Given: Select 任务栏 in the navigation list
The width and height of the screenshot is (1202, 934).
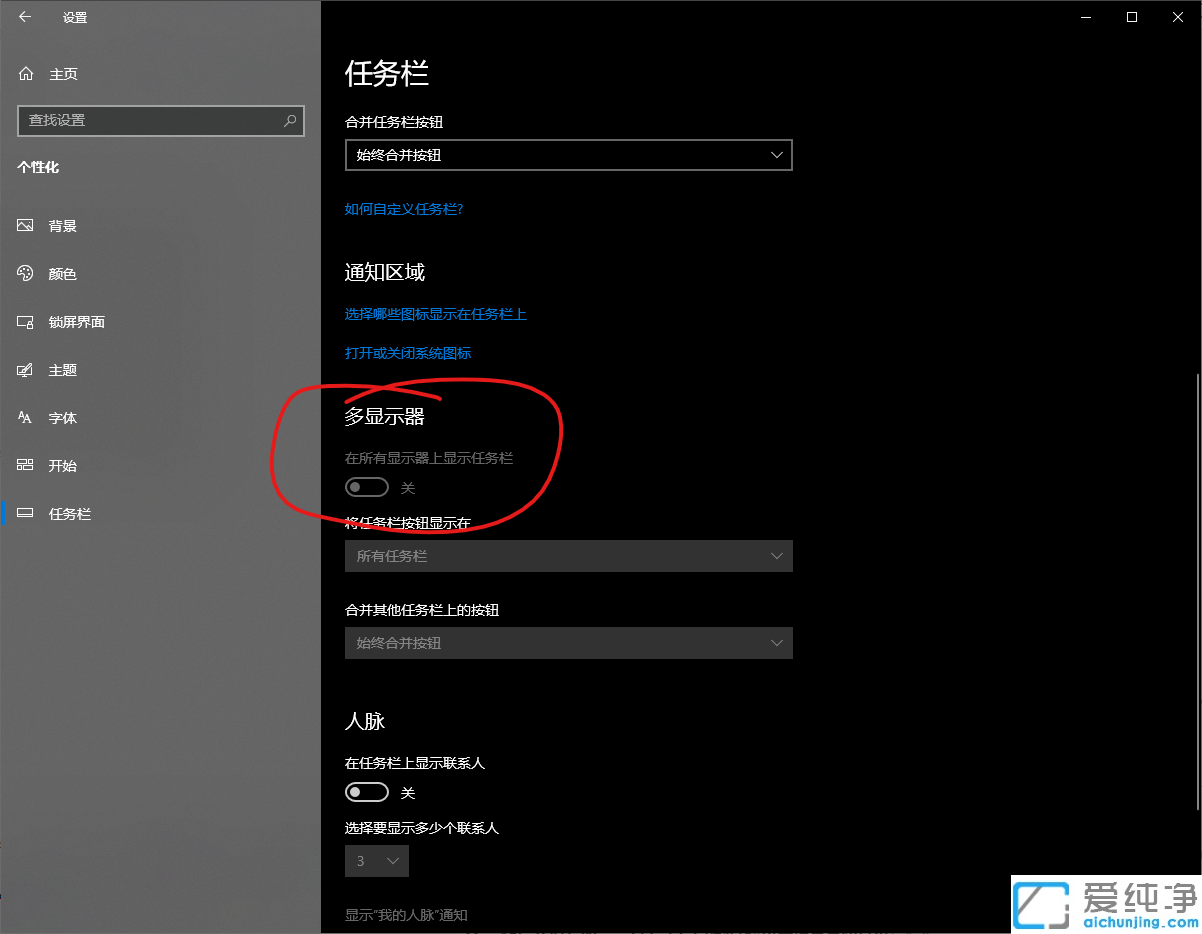Looking at the screenshot, I should click(69, 513).
